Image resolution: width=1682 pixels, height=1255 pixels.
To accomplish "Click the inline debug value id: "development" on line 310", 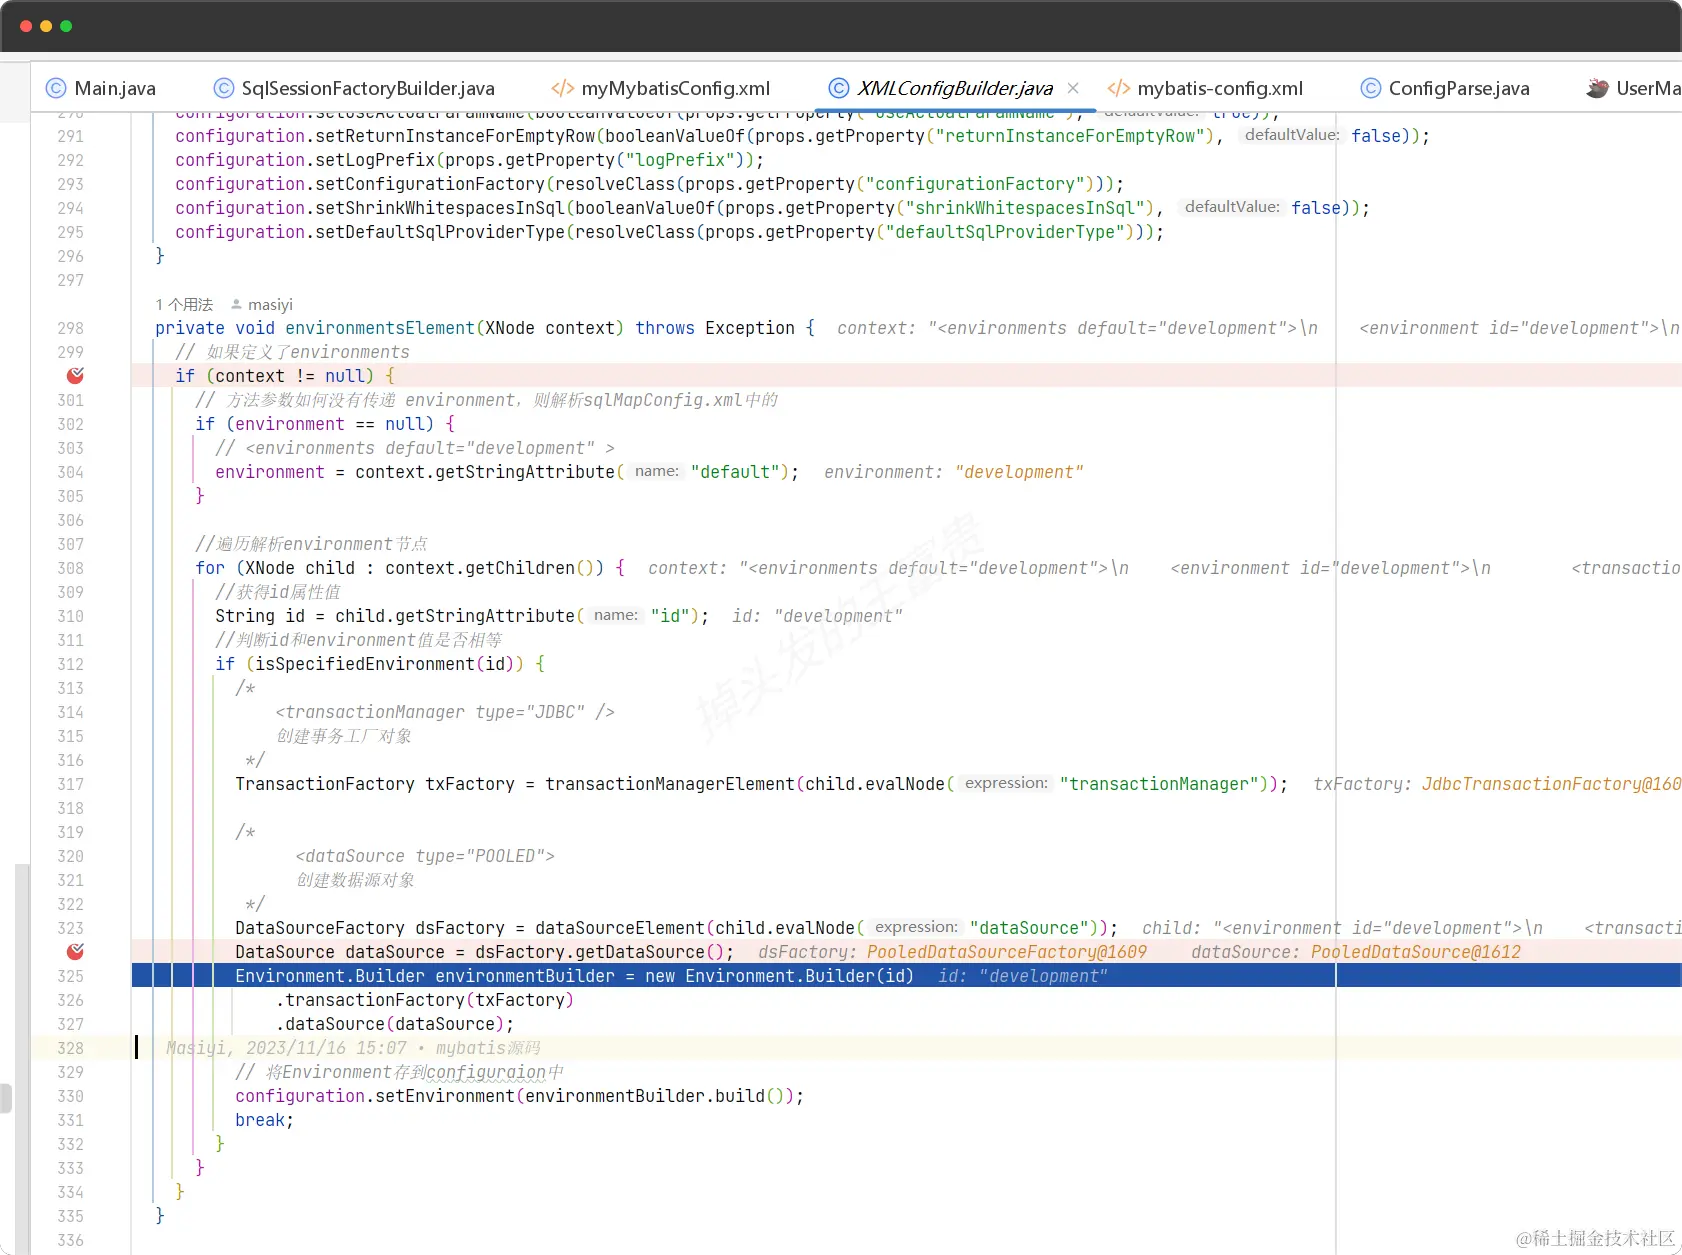I will pyautogui.click(x=817, y=616).
